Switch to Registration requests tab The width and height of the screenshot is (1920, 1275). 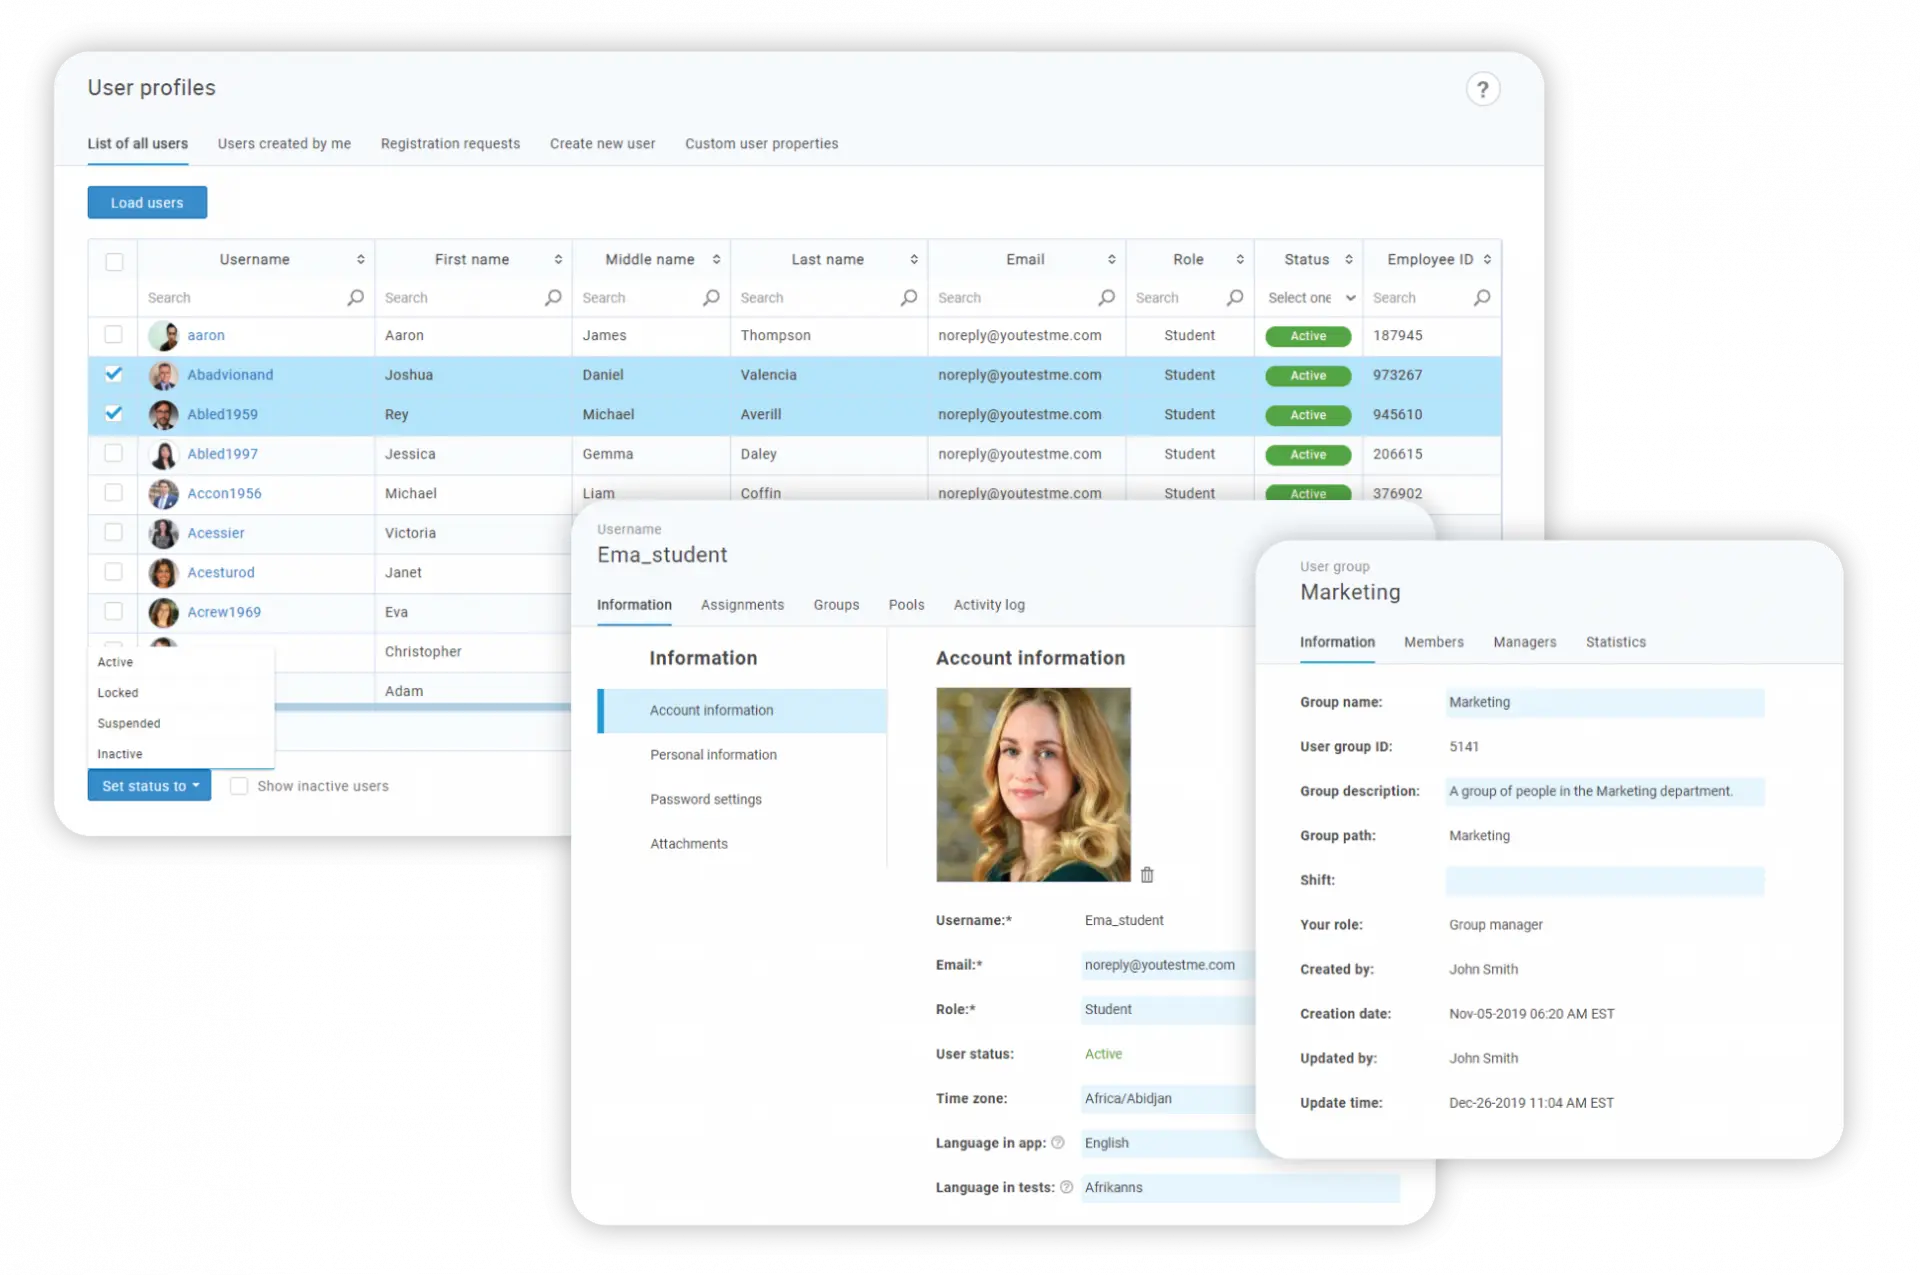(450, 144)
